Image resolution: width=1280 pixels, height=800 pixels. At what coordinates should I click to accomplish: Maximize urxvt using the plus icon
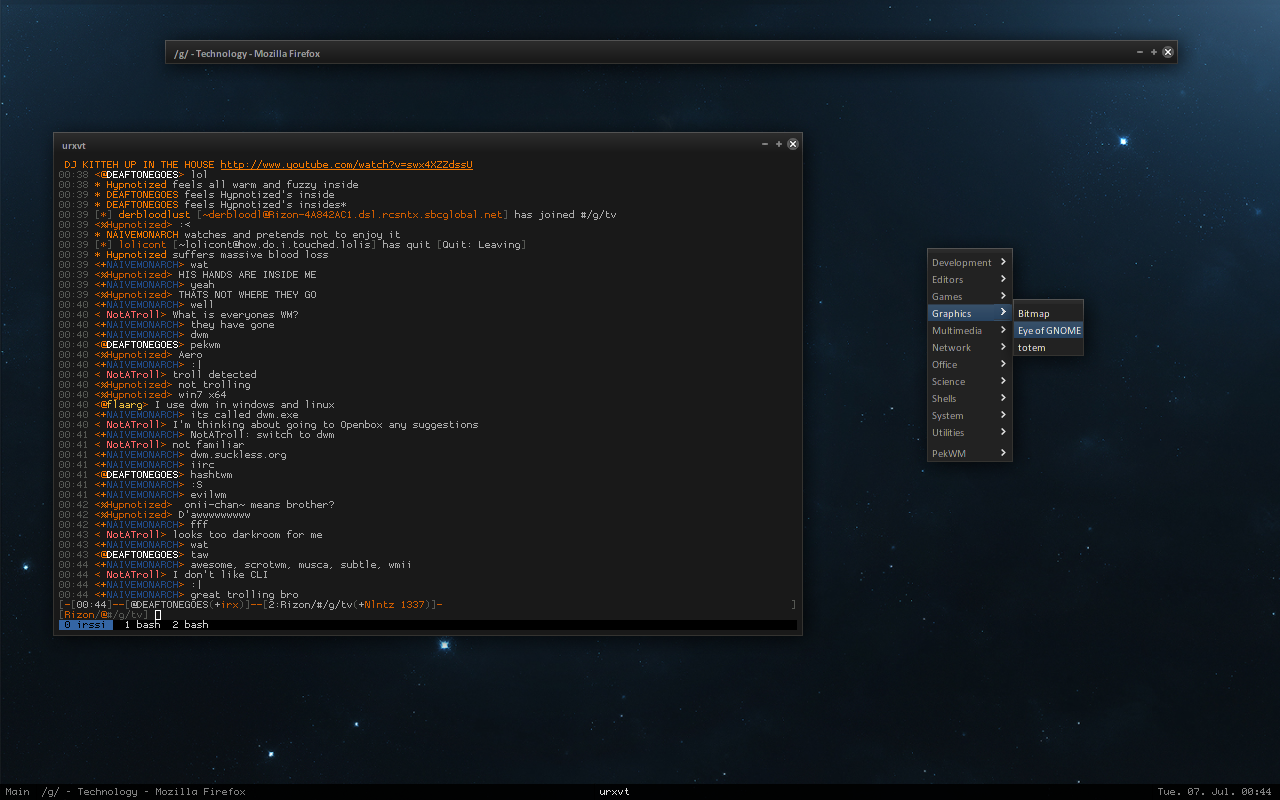click(779, 144)
